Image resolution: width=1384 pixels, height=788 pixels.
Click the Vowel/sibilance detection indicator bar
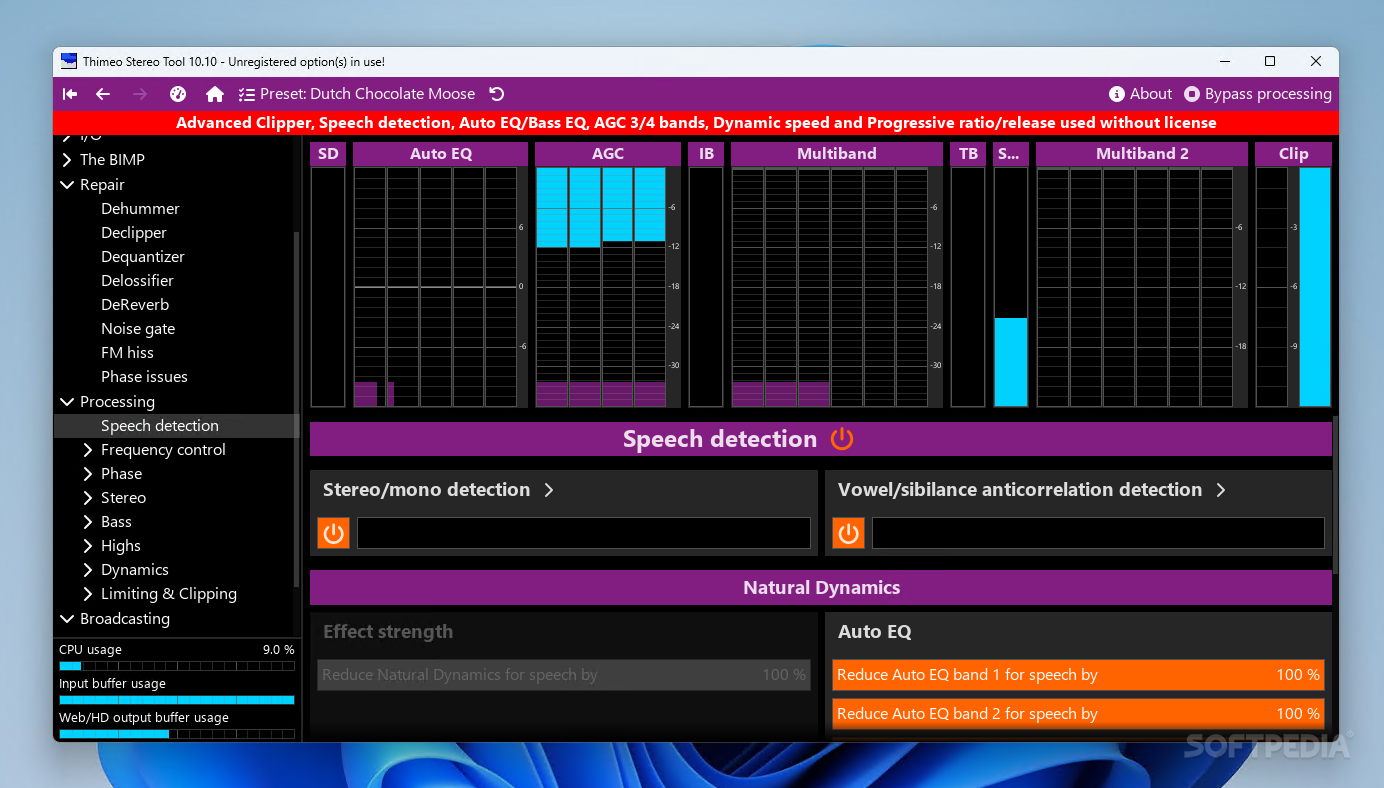(1098, 533)
